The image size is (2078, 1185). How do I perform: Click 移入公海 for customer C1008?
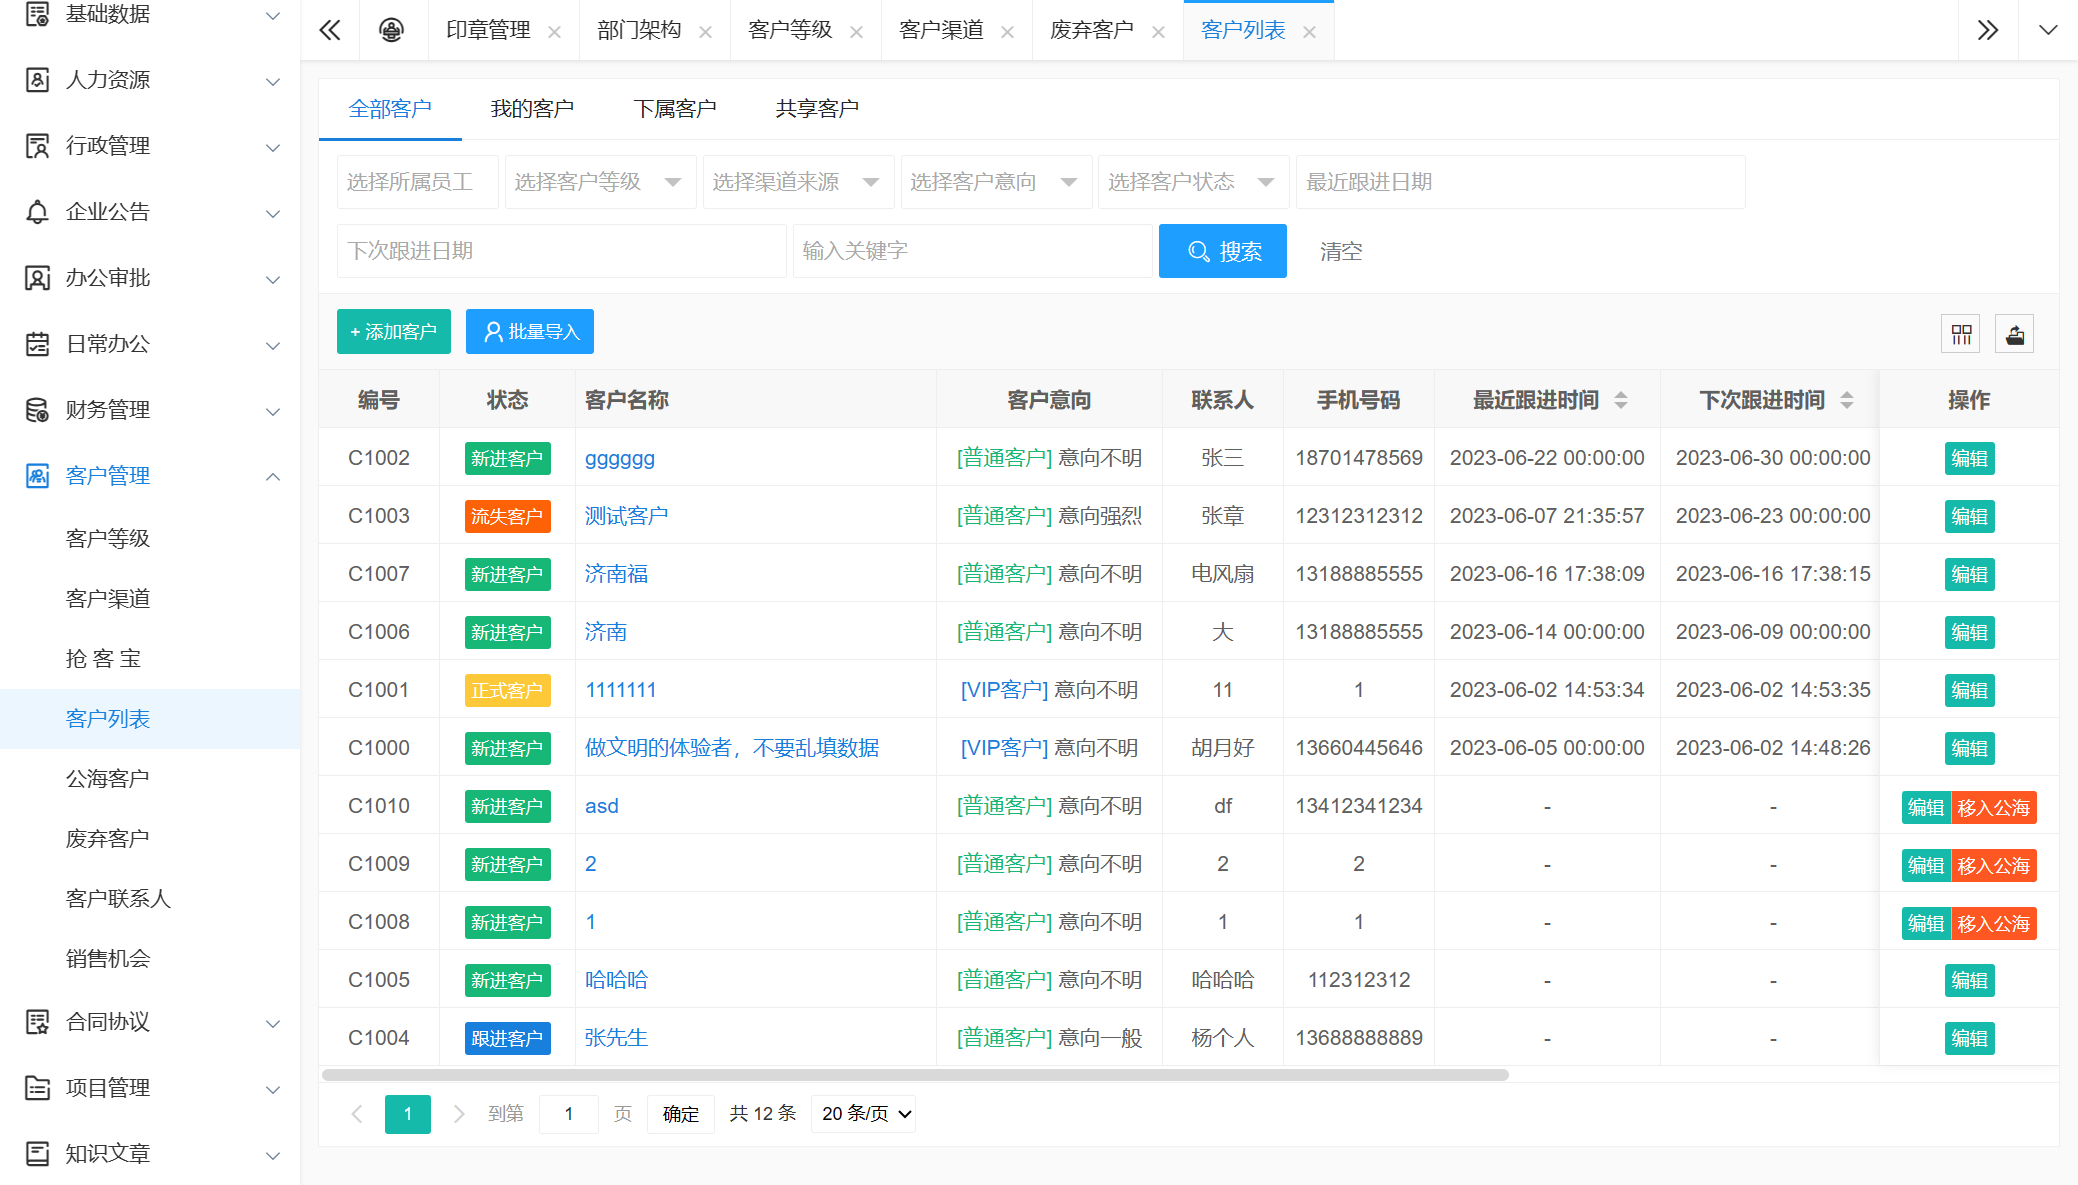coord(1993,923)
